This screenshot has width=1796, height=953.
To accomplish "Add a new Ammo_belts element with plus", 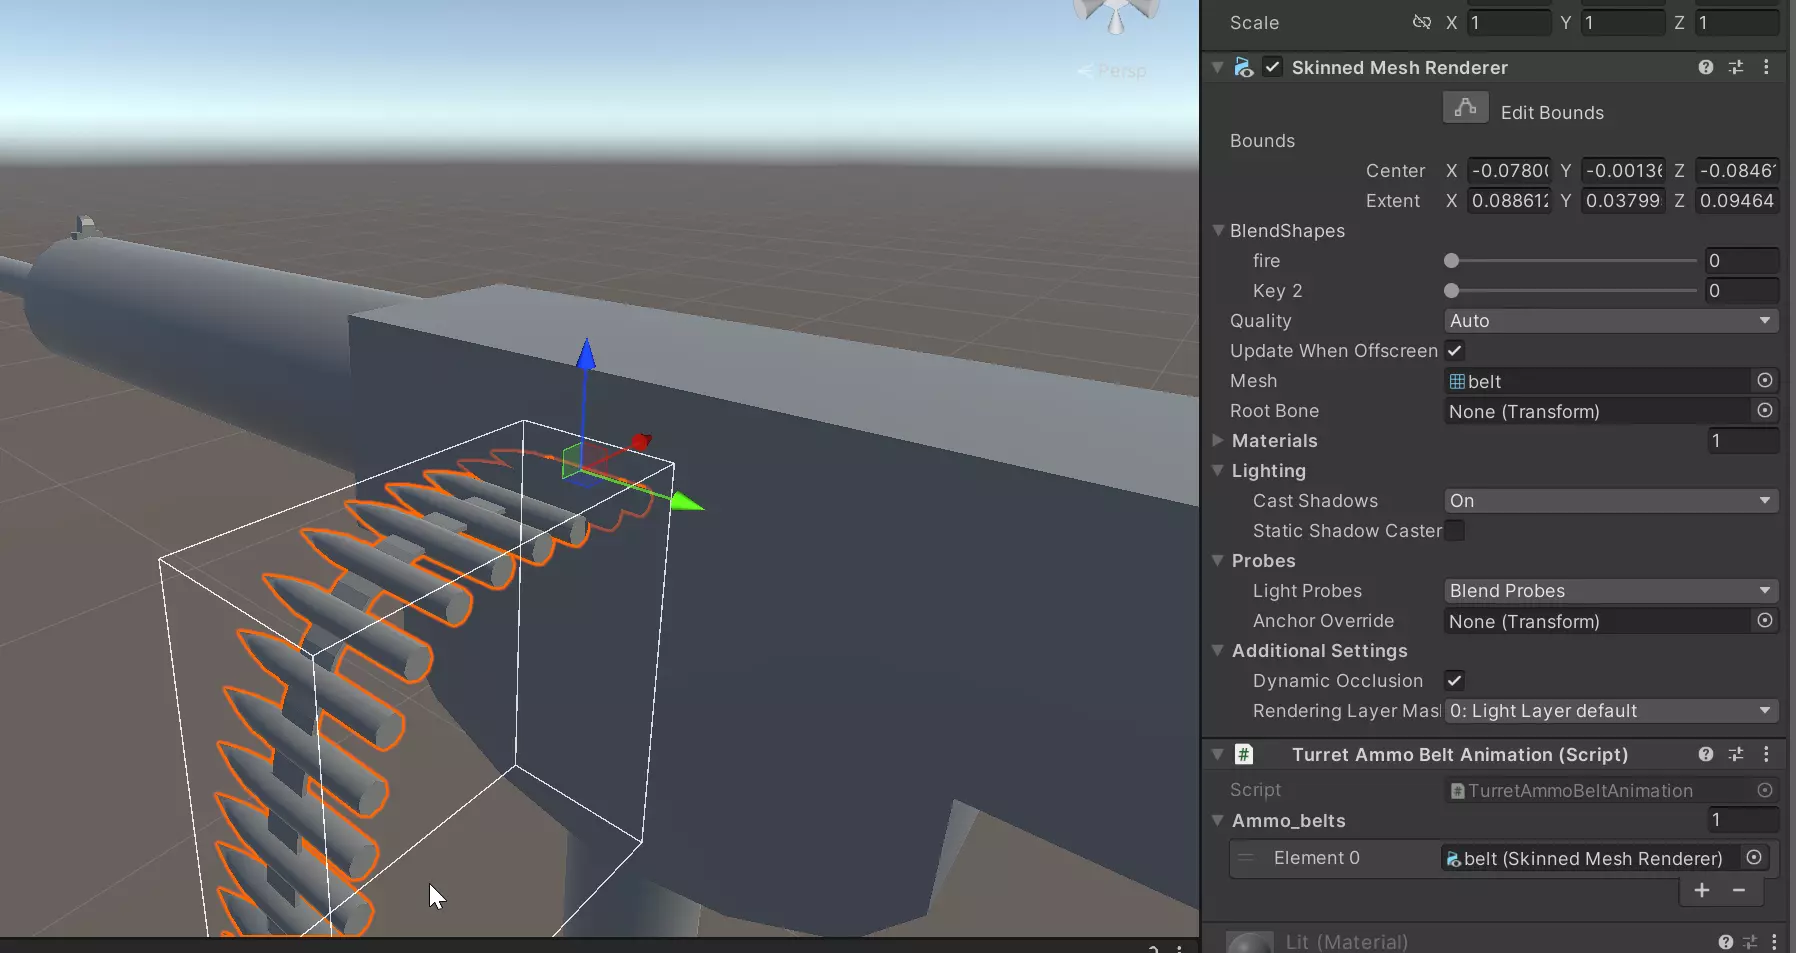I will [1702, 890].
